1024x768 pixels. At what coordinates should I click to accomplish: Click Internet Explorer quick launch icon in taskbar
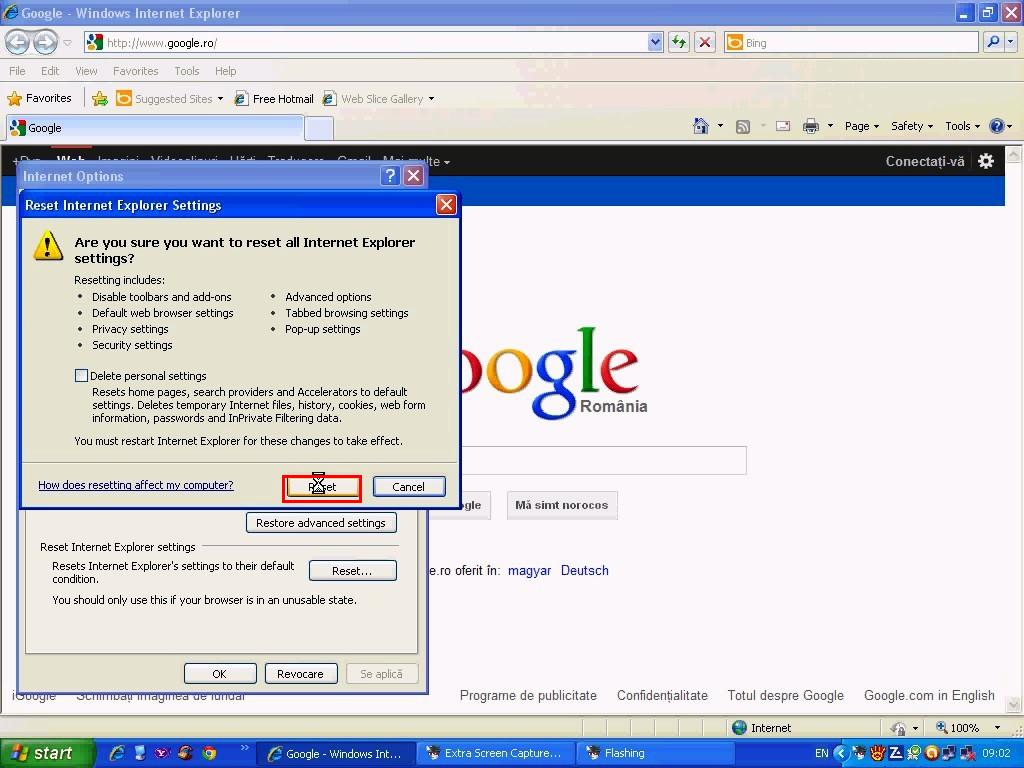[118, 753]
